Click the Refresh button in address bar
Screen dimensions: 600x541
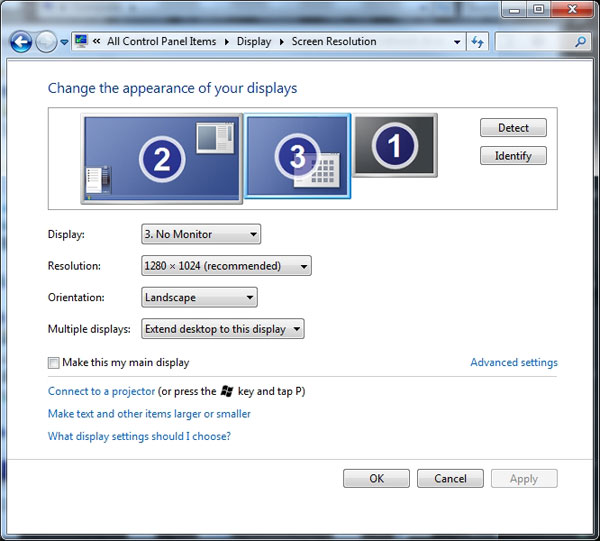477,41
